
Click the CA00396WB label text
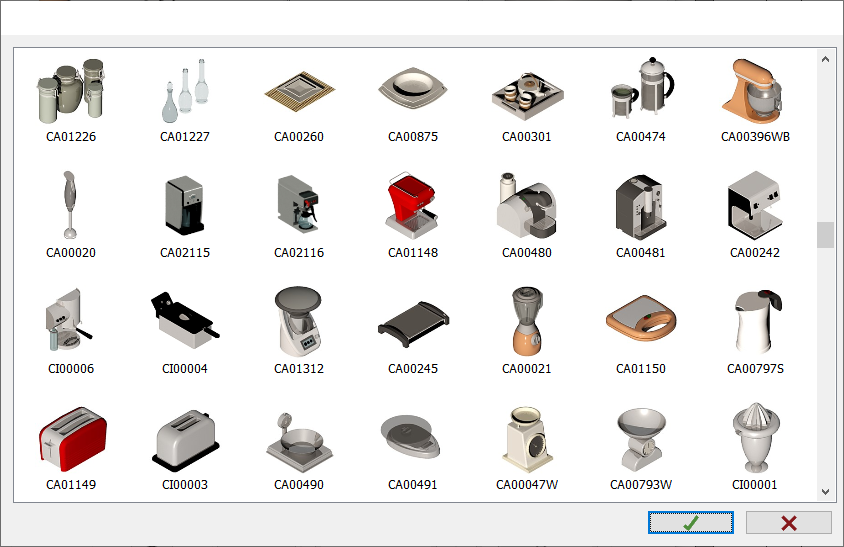point(755,137)
